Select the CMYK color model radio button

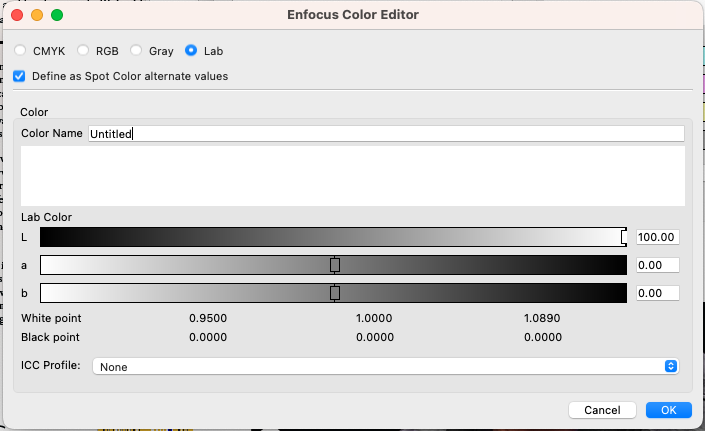click(x=20, y=50)
